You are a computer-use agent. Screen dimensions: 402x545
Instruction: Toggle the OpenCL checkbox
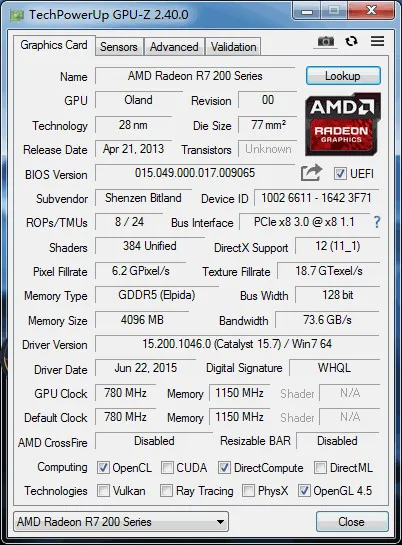[x=103, y=467]
